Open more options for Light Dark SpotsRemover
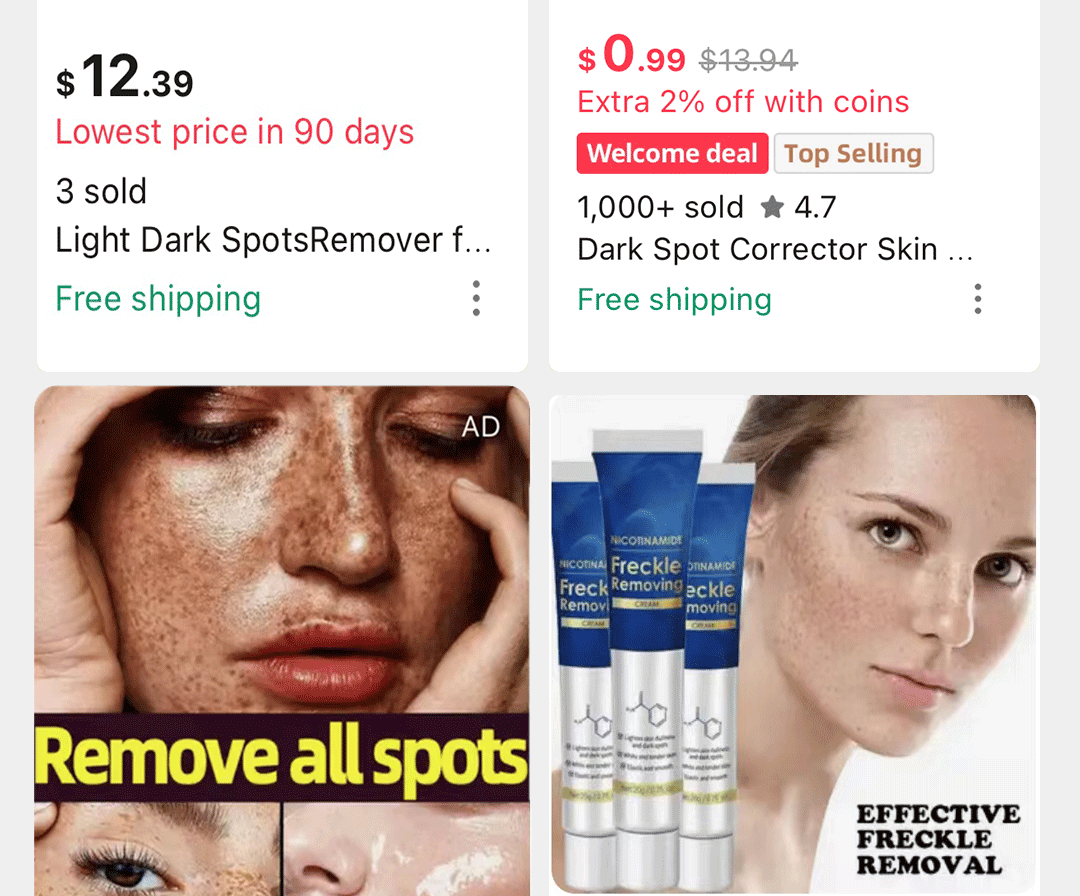Screen dimensions: 1080x896 pyautogui.click(x=476, y=298)
